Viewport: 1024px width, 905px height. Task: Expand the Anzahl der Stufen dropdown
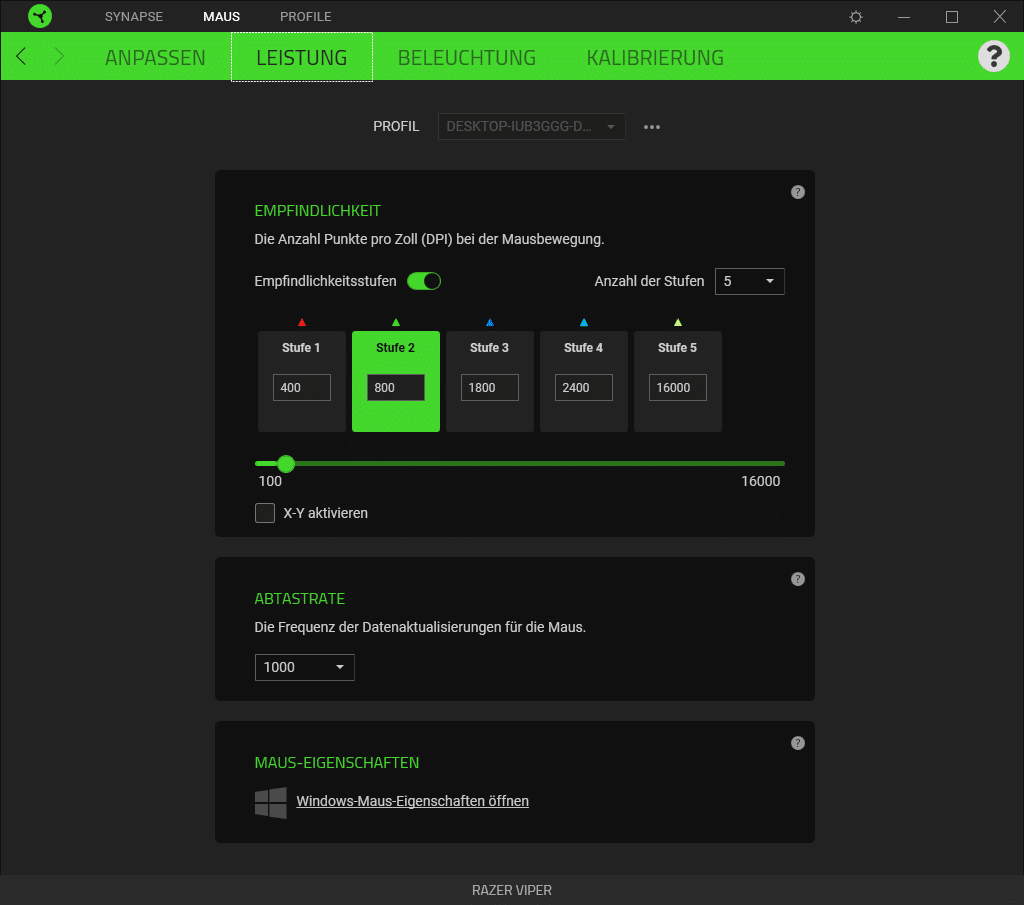749,282
